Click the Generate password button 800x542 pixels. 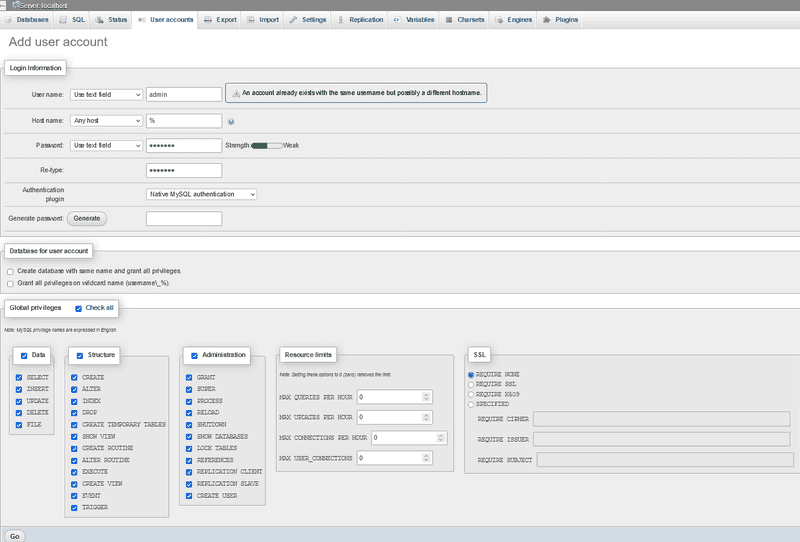pyautogui.click(x=87, y=218)
